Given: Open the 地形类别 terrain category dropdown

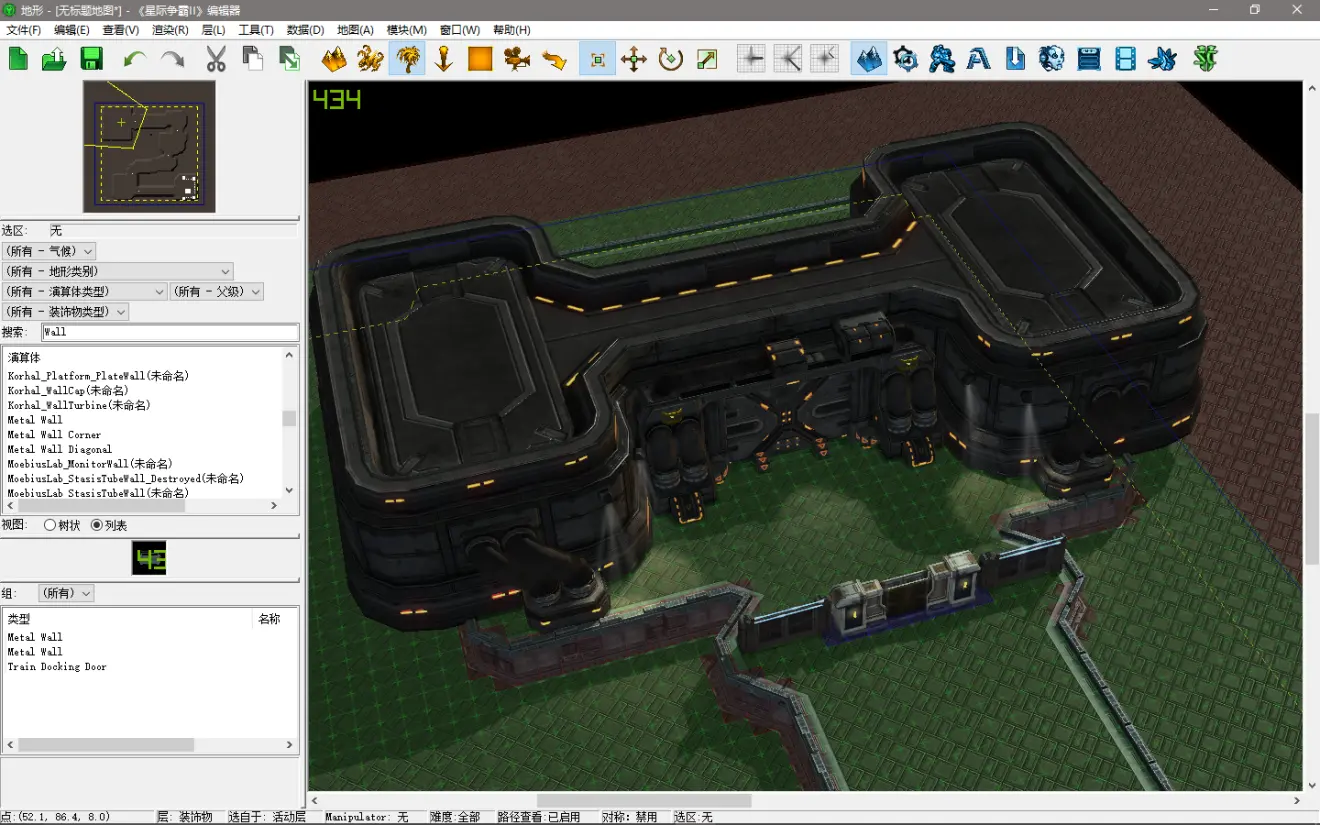Looking at the screenshot, I should (118, 271).
